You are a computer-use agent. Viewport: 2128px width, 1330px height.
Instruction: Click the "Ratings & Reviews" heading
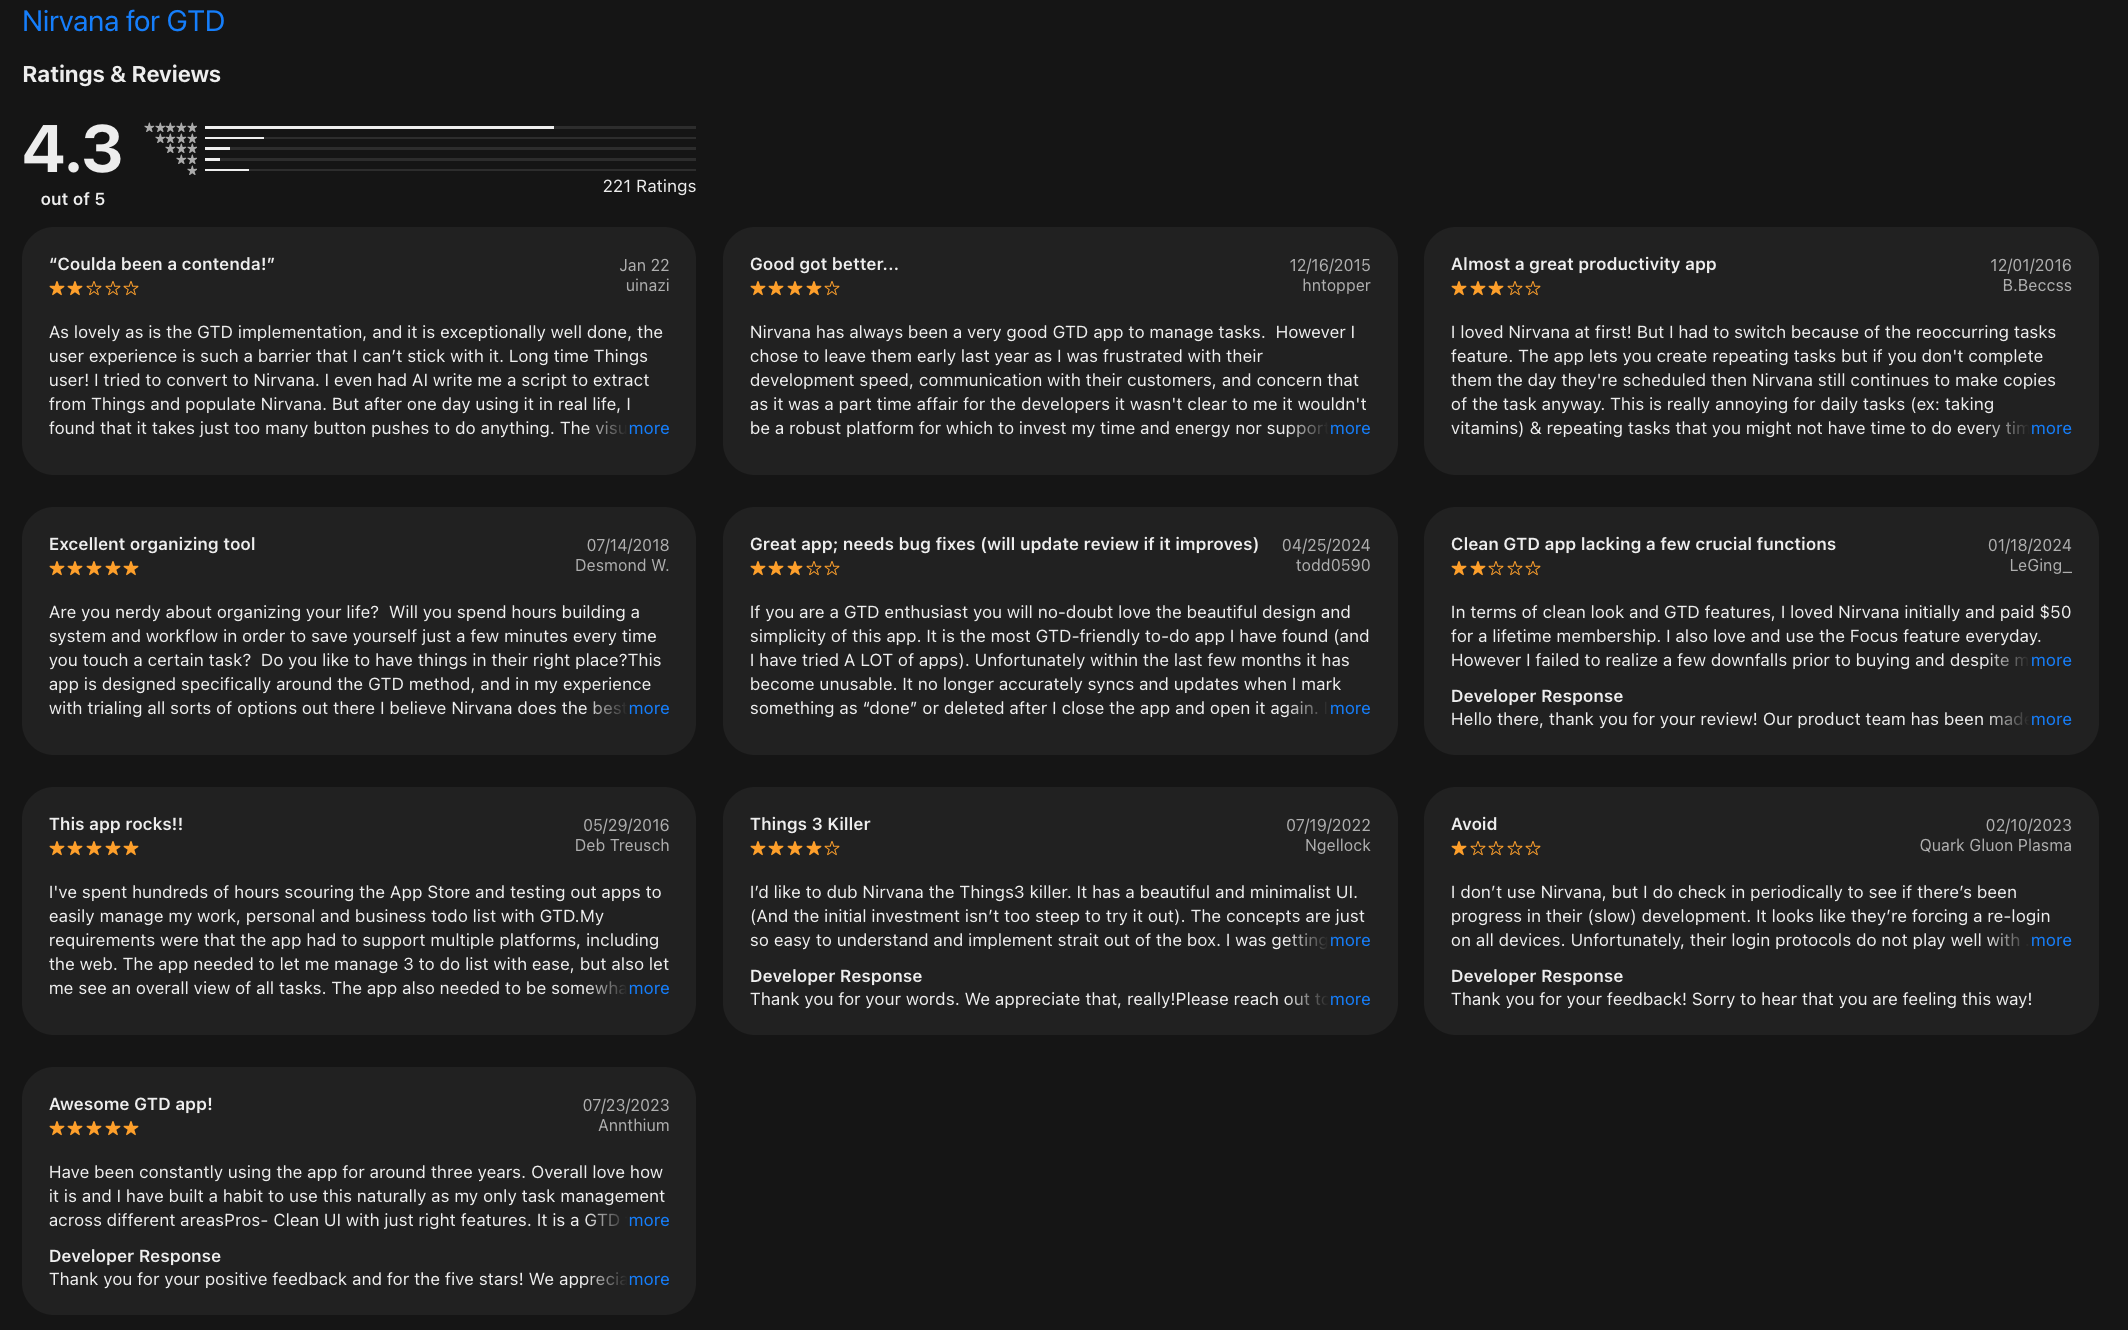tap(121, 74)
